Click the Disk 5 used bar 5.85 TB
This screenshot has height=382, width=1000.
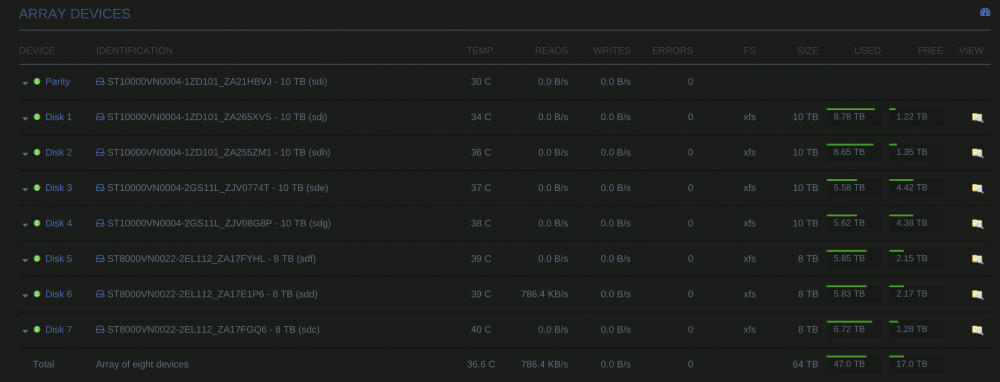(x=853, y=258)
